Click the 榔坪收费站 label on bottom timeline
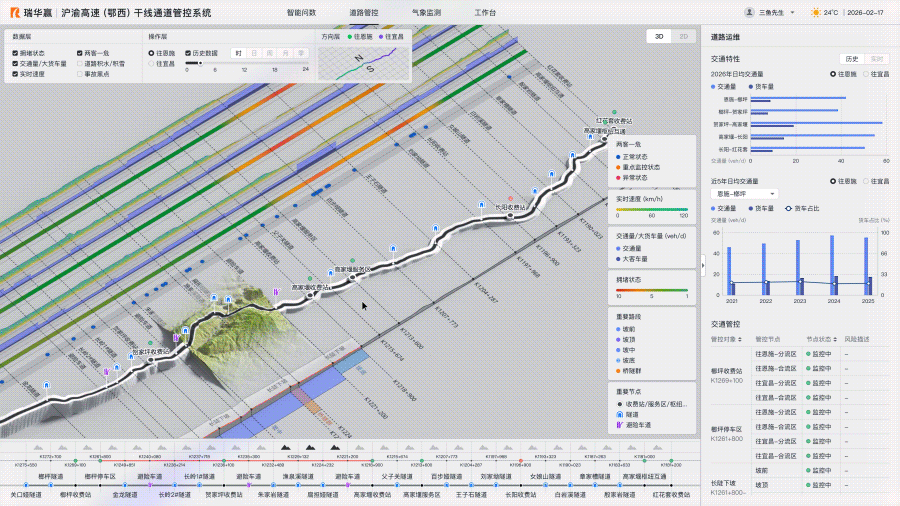The height and width of the screenshot is (506, 900). coord(75,495)
